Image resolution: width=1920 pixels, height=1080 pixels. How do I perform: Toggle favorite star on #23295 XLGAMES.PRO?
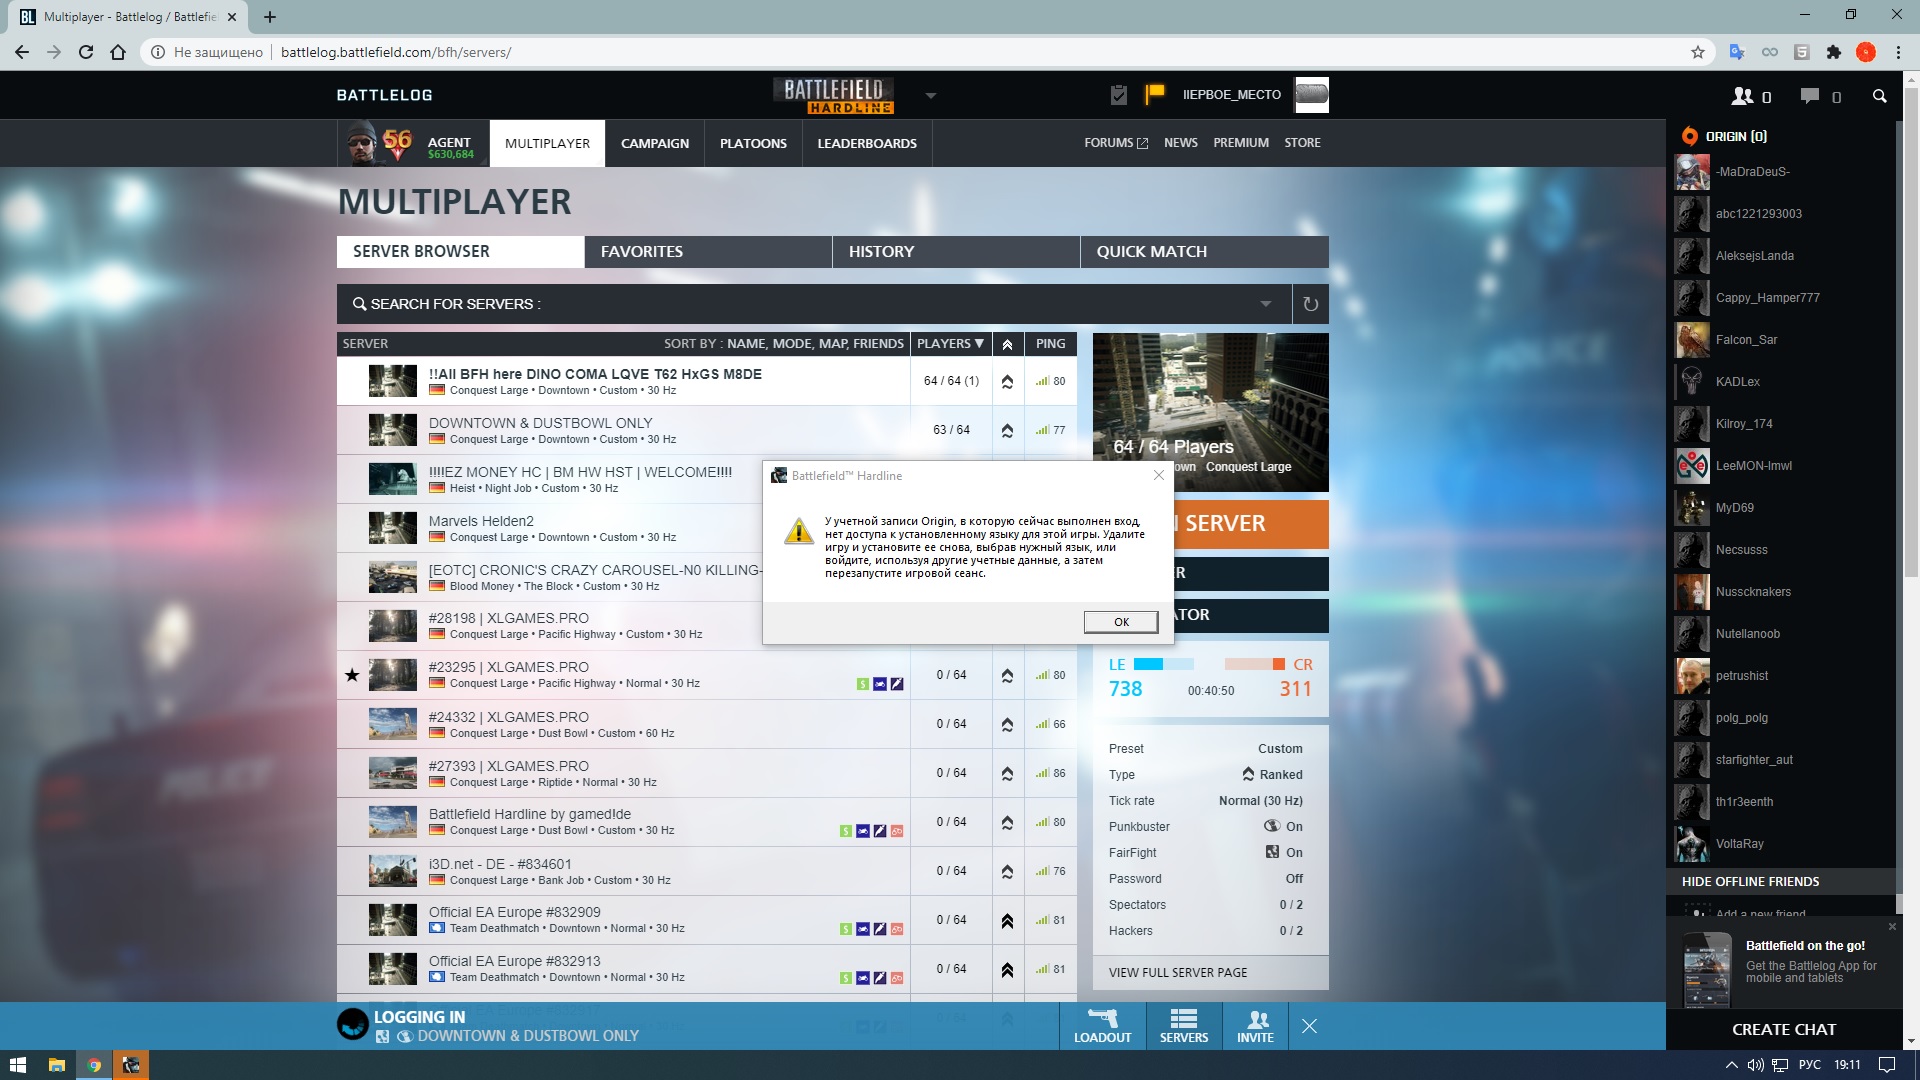pyautogui.click(x=352, y=675)
